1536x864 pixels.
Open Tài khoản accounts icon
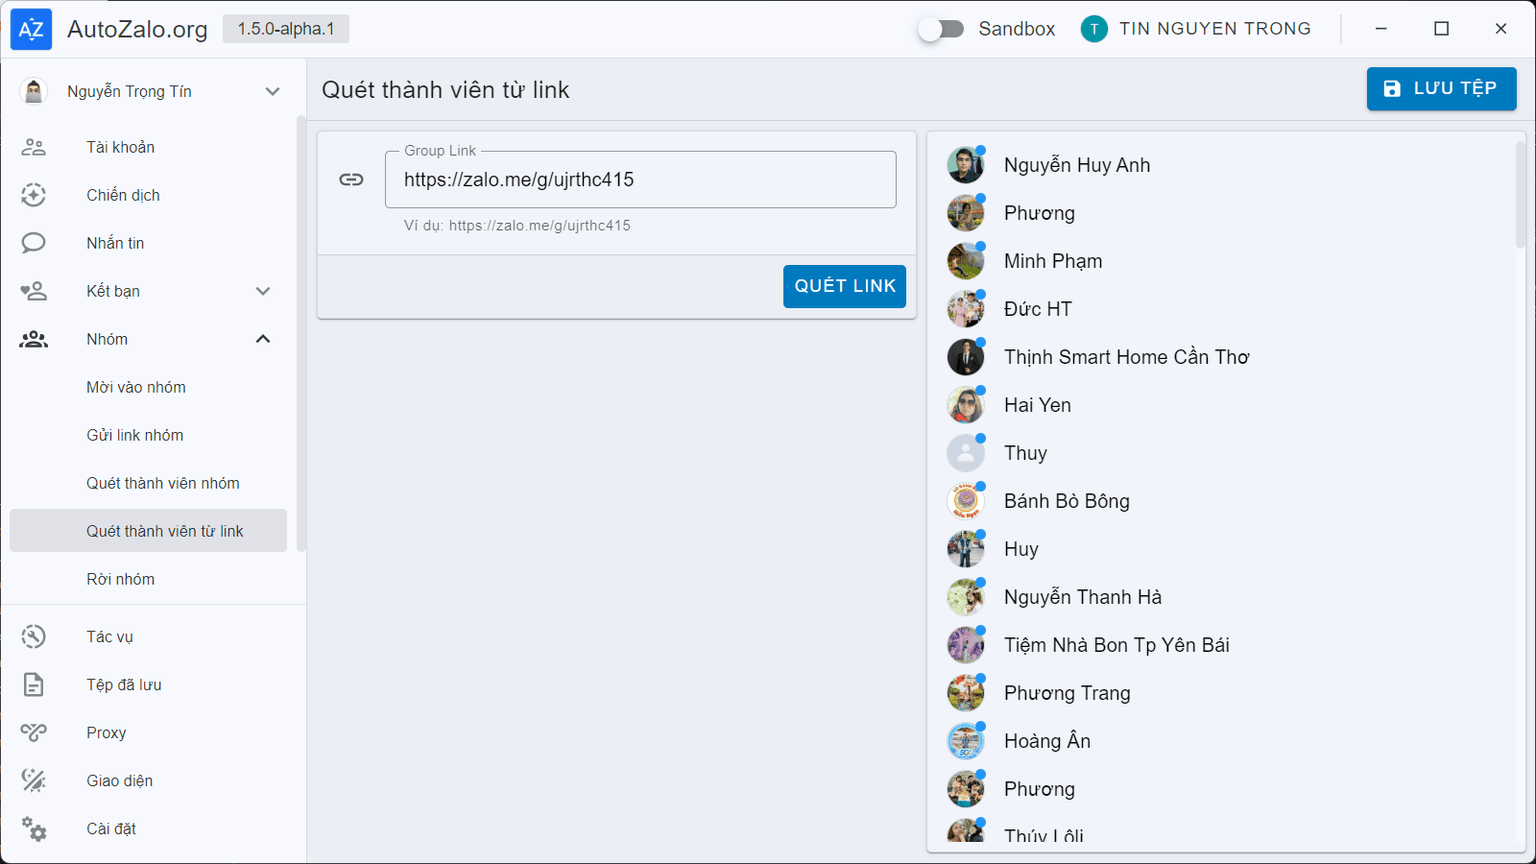pos(34,147)
